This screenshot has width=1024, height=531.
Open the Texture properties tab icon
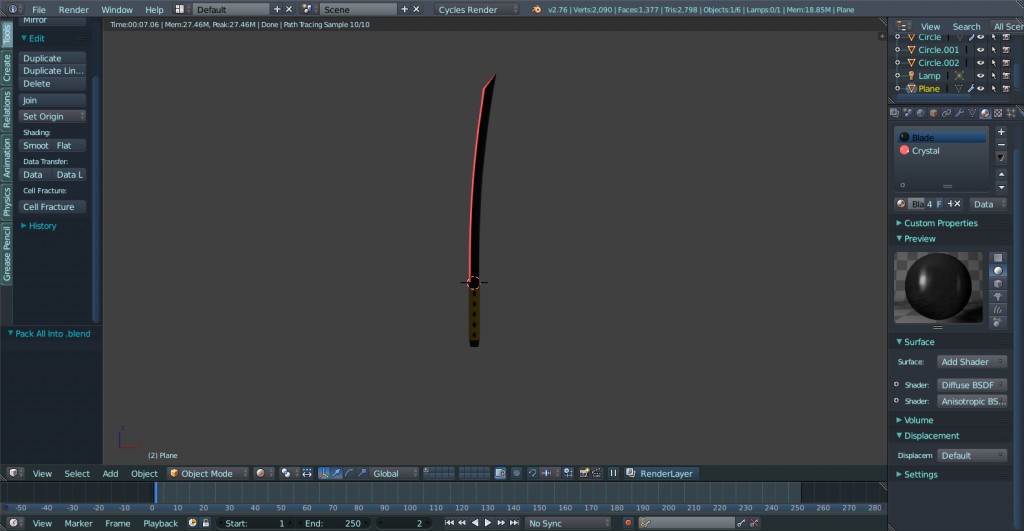[x=998, y=113]
